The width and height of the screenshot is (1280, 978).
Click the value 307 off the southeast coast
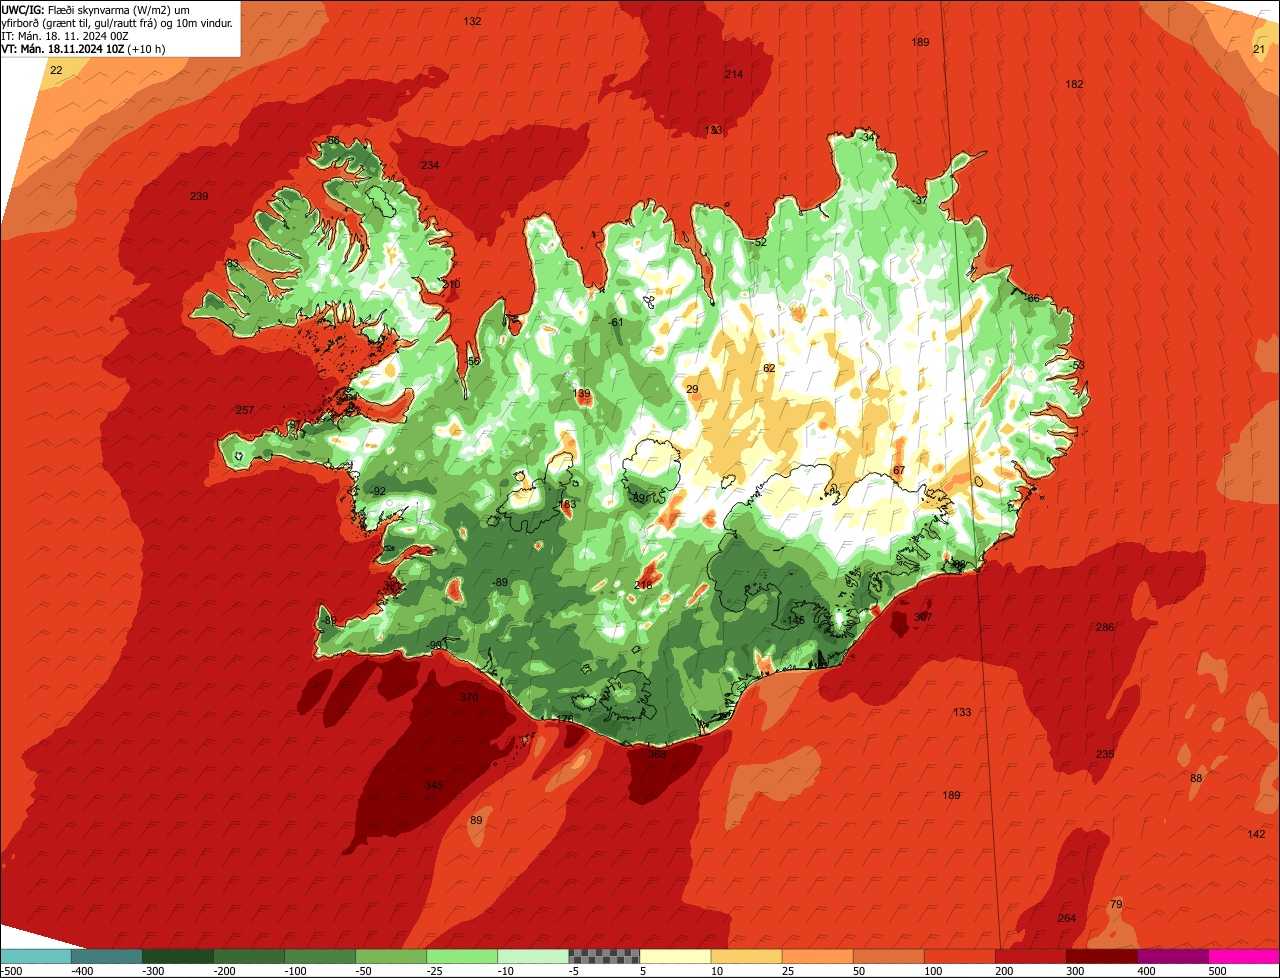[923, 617]
